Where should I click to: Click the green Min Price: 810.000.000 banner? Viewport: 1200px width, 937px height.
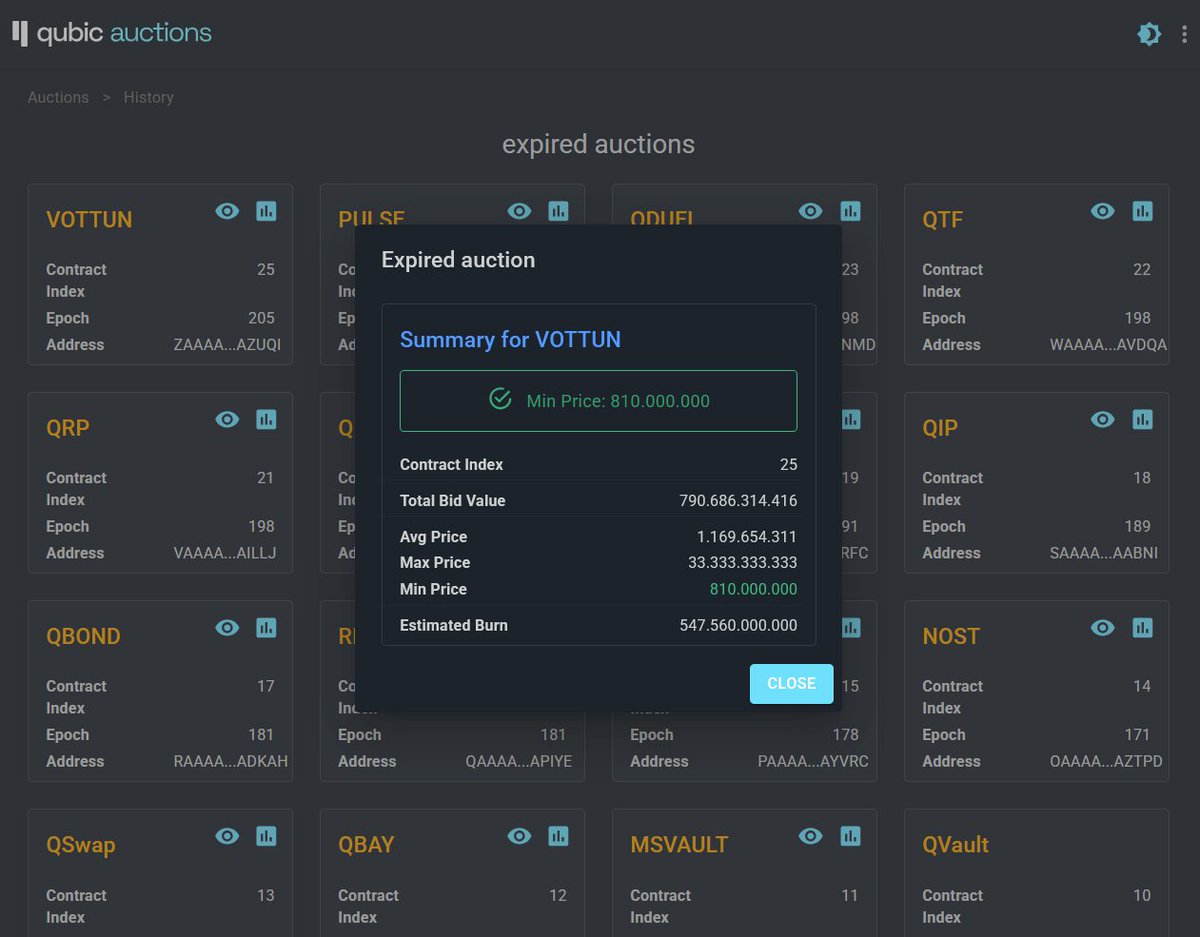coord(598,401)
